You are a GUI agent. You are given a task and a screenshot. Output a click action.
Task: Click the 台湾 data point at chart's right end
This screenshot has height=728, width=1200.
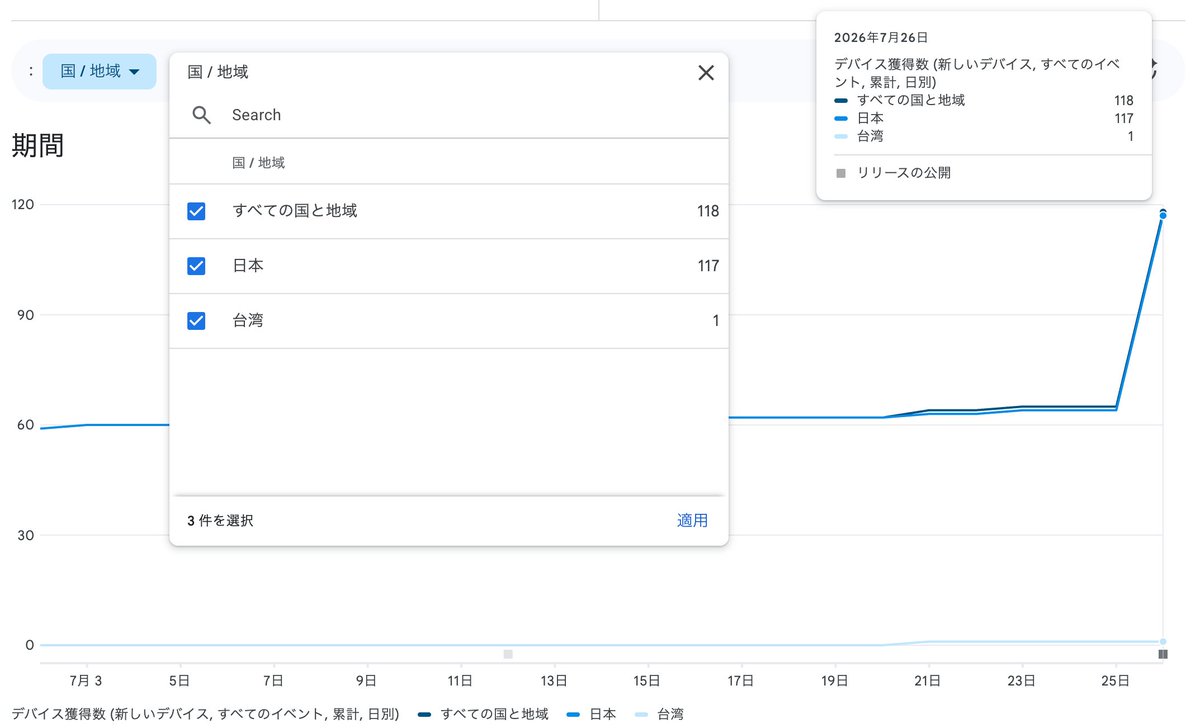tap(1163, 641)
